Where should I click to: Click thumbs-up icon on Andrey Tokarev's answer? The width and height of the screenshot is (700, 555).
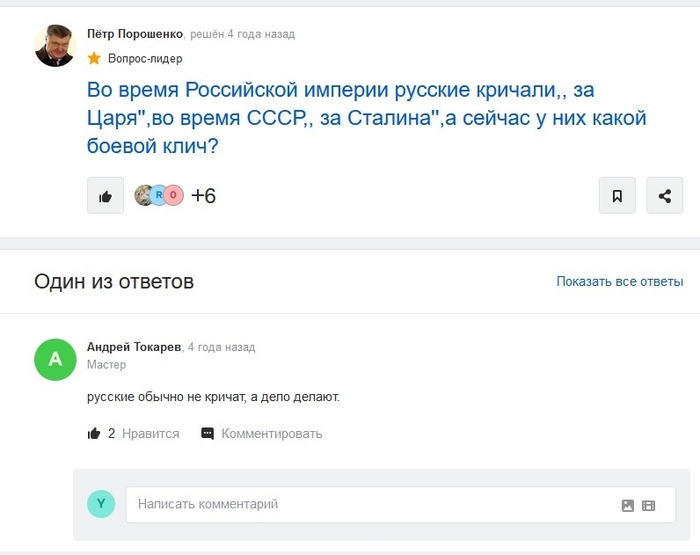click(94, 433)
